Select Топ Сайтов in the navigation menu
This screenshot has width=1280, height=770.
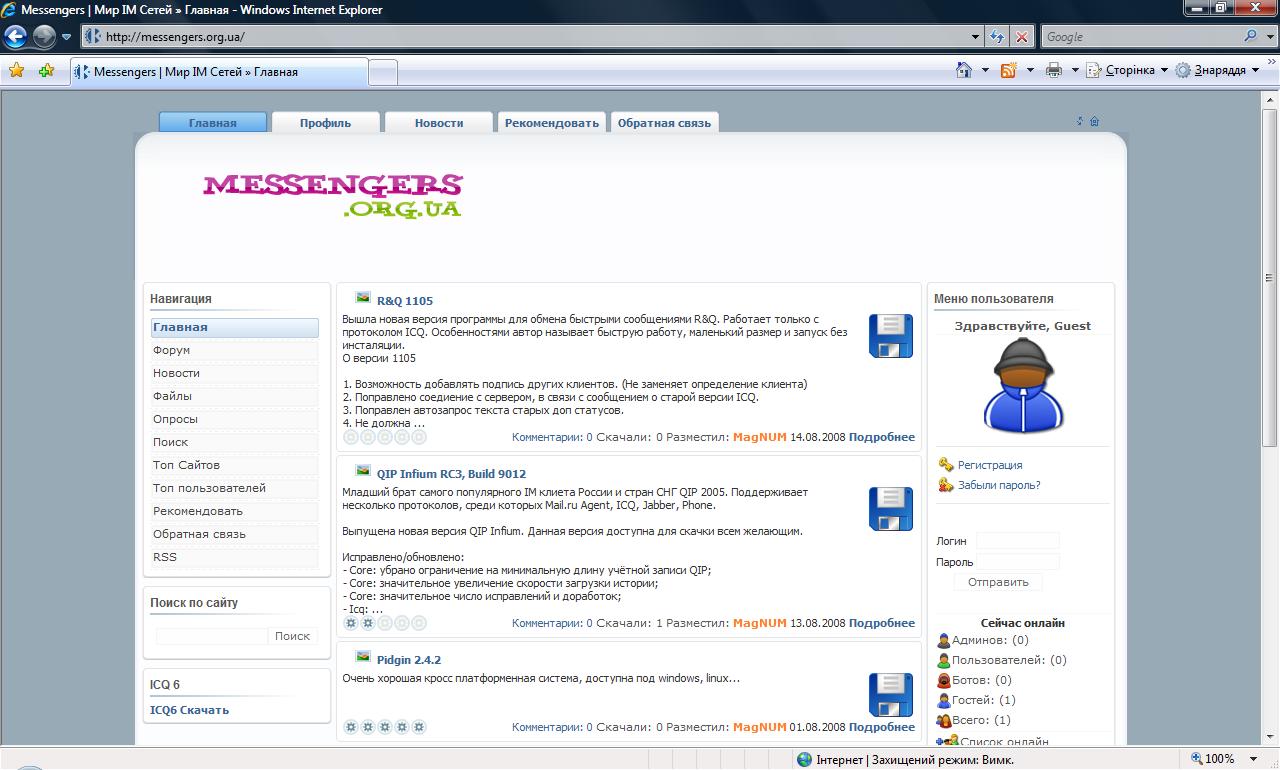[x=235, y=465]
